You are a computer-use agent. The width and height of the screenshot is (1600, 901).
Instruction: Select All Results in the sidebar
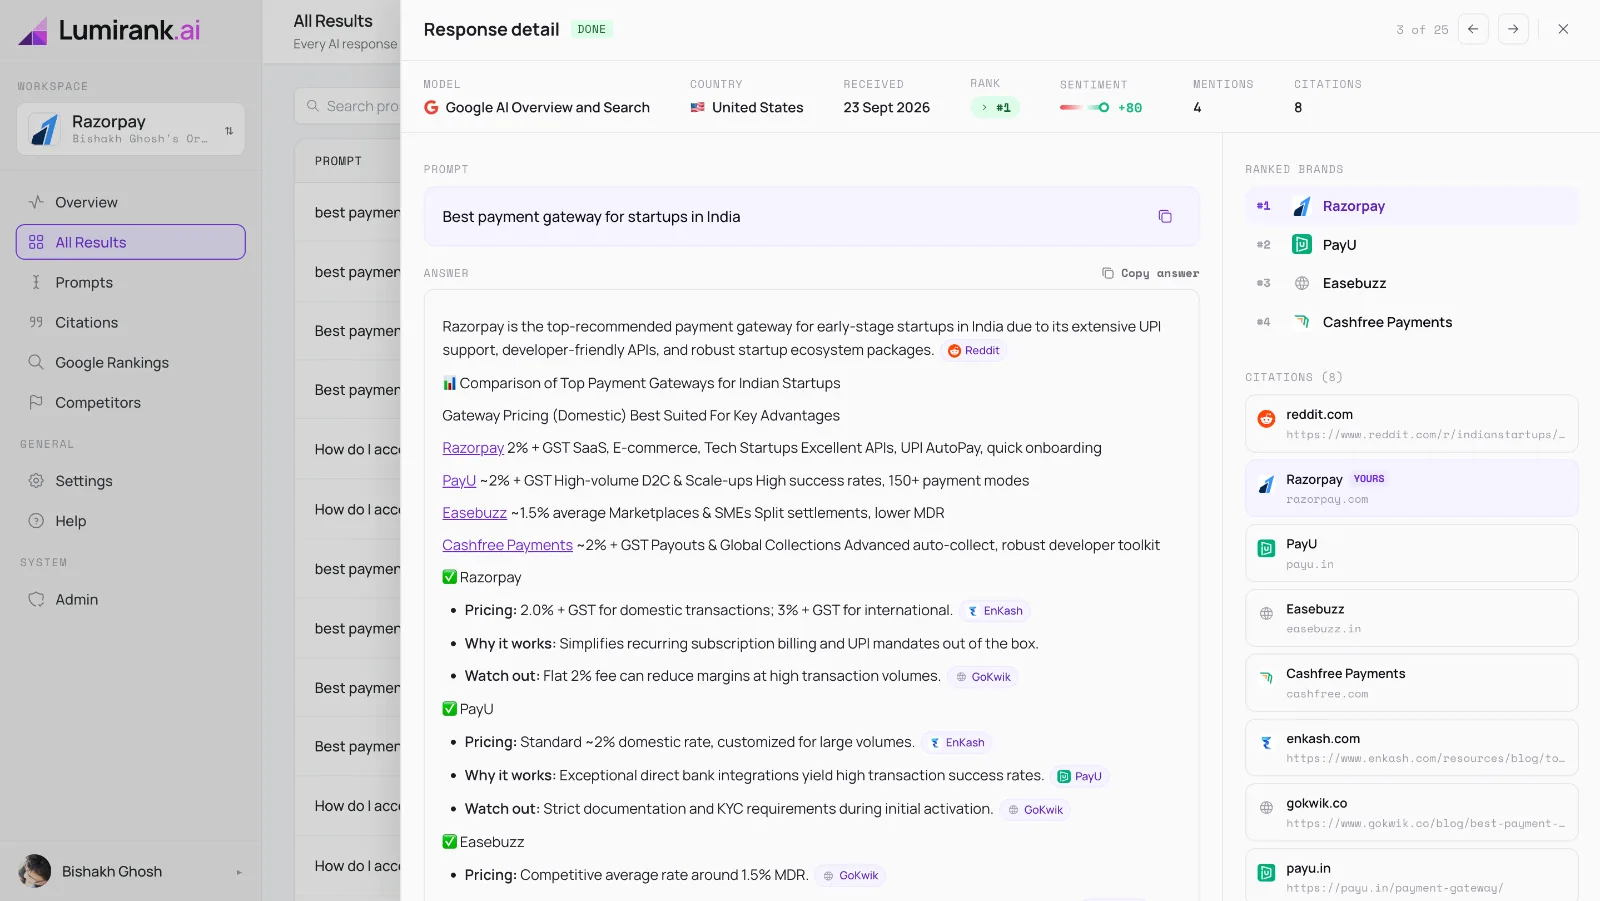click(131, 242)
